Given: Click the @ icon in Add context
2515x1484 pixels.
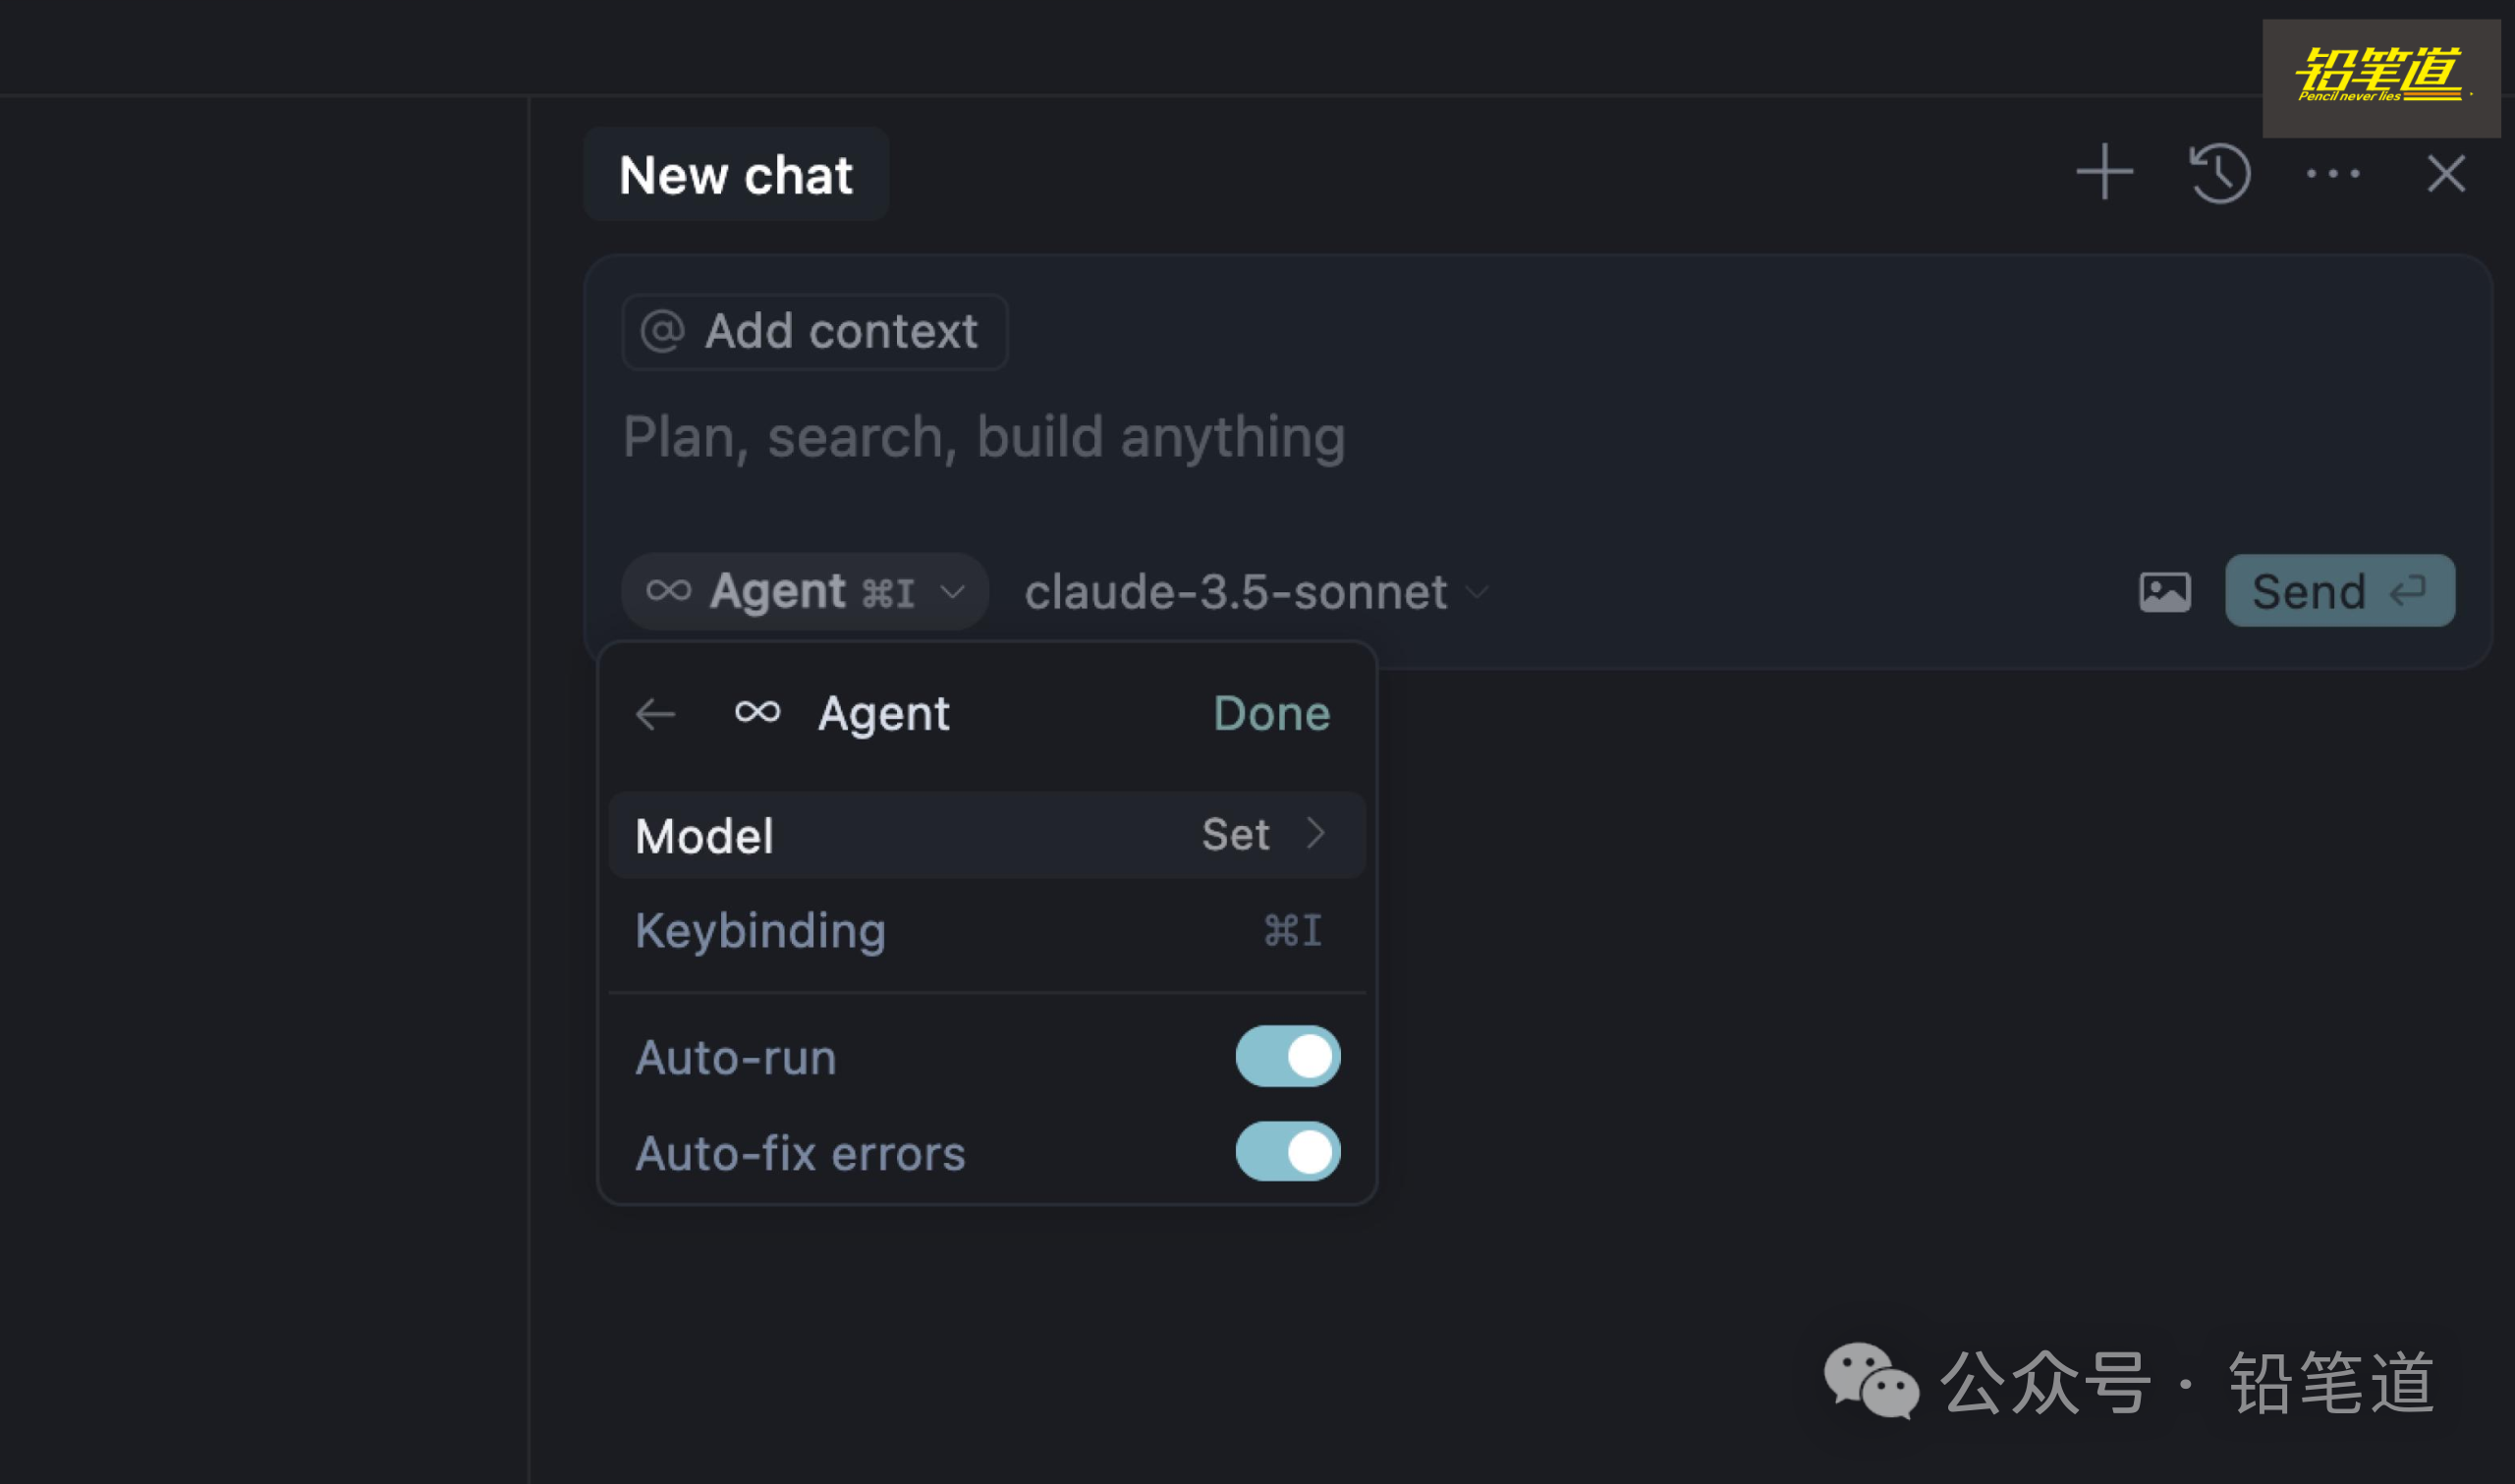Looking at the screenshot, I should tap(662, 332).
